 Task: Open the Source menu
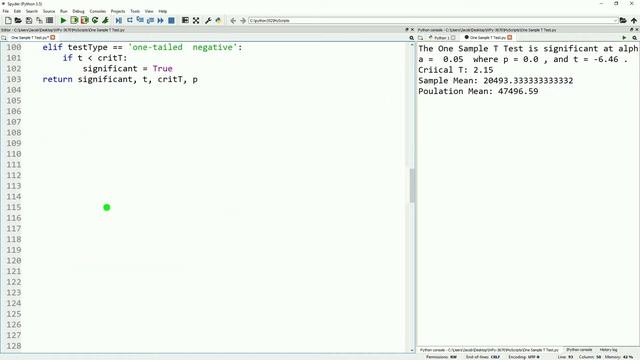point(49,11)
